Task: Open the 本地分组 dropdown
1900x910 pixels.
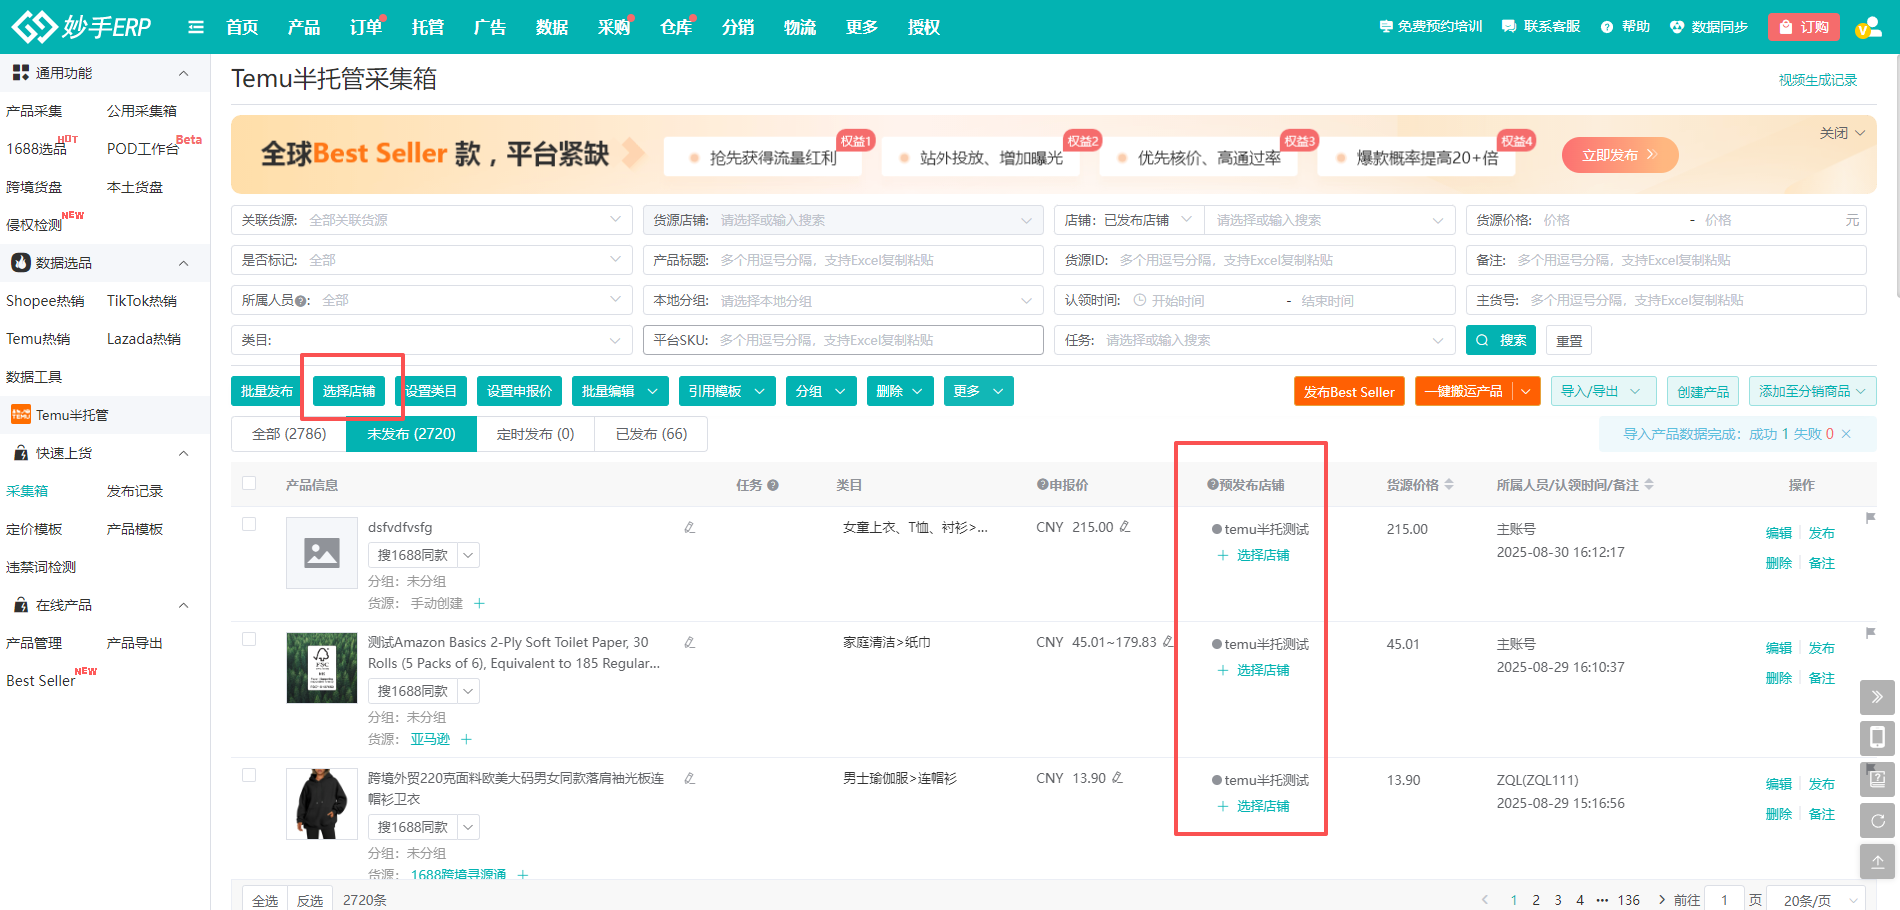Action: (x=843, y=300)
